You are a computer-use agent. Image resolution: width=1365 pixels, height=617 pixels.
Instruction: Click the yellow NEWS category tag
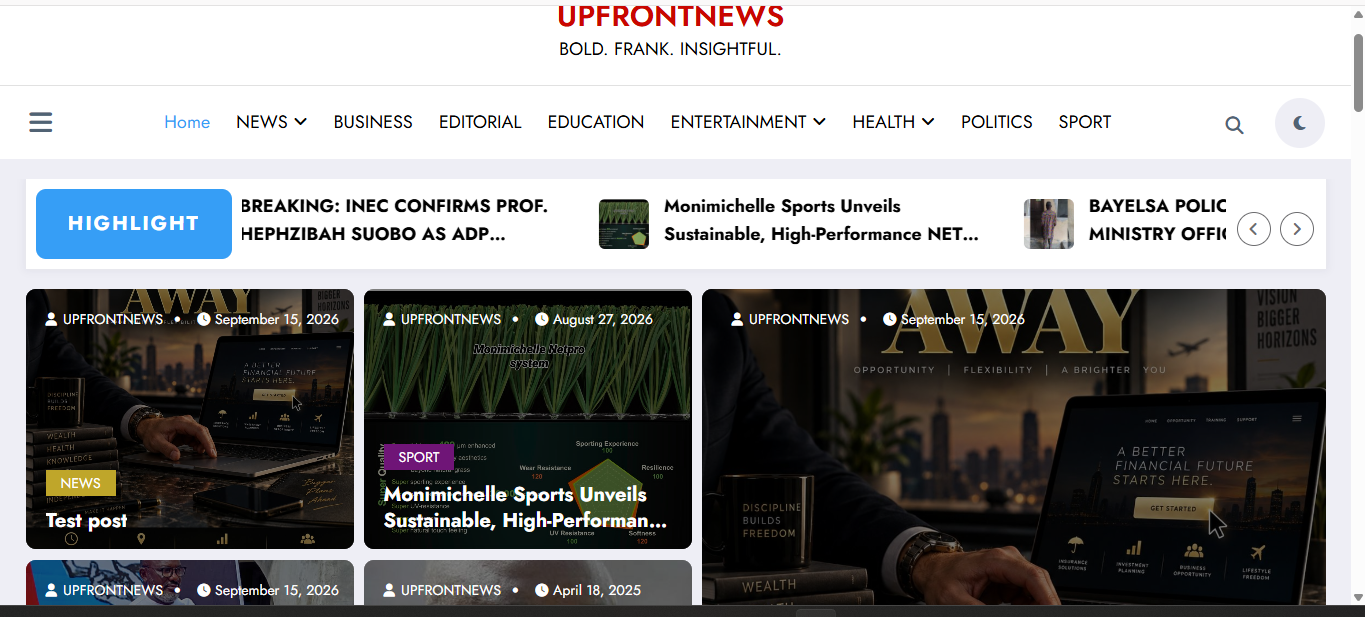point(81,483)
